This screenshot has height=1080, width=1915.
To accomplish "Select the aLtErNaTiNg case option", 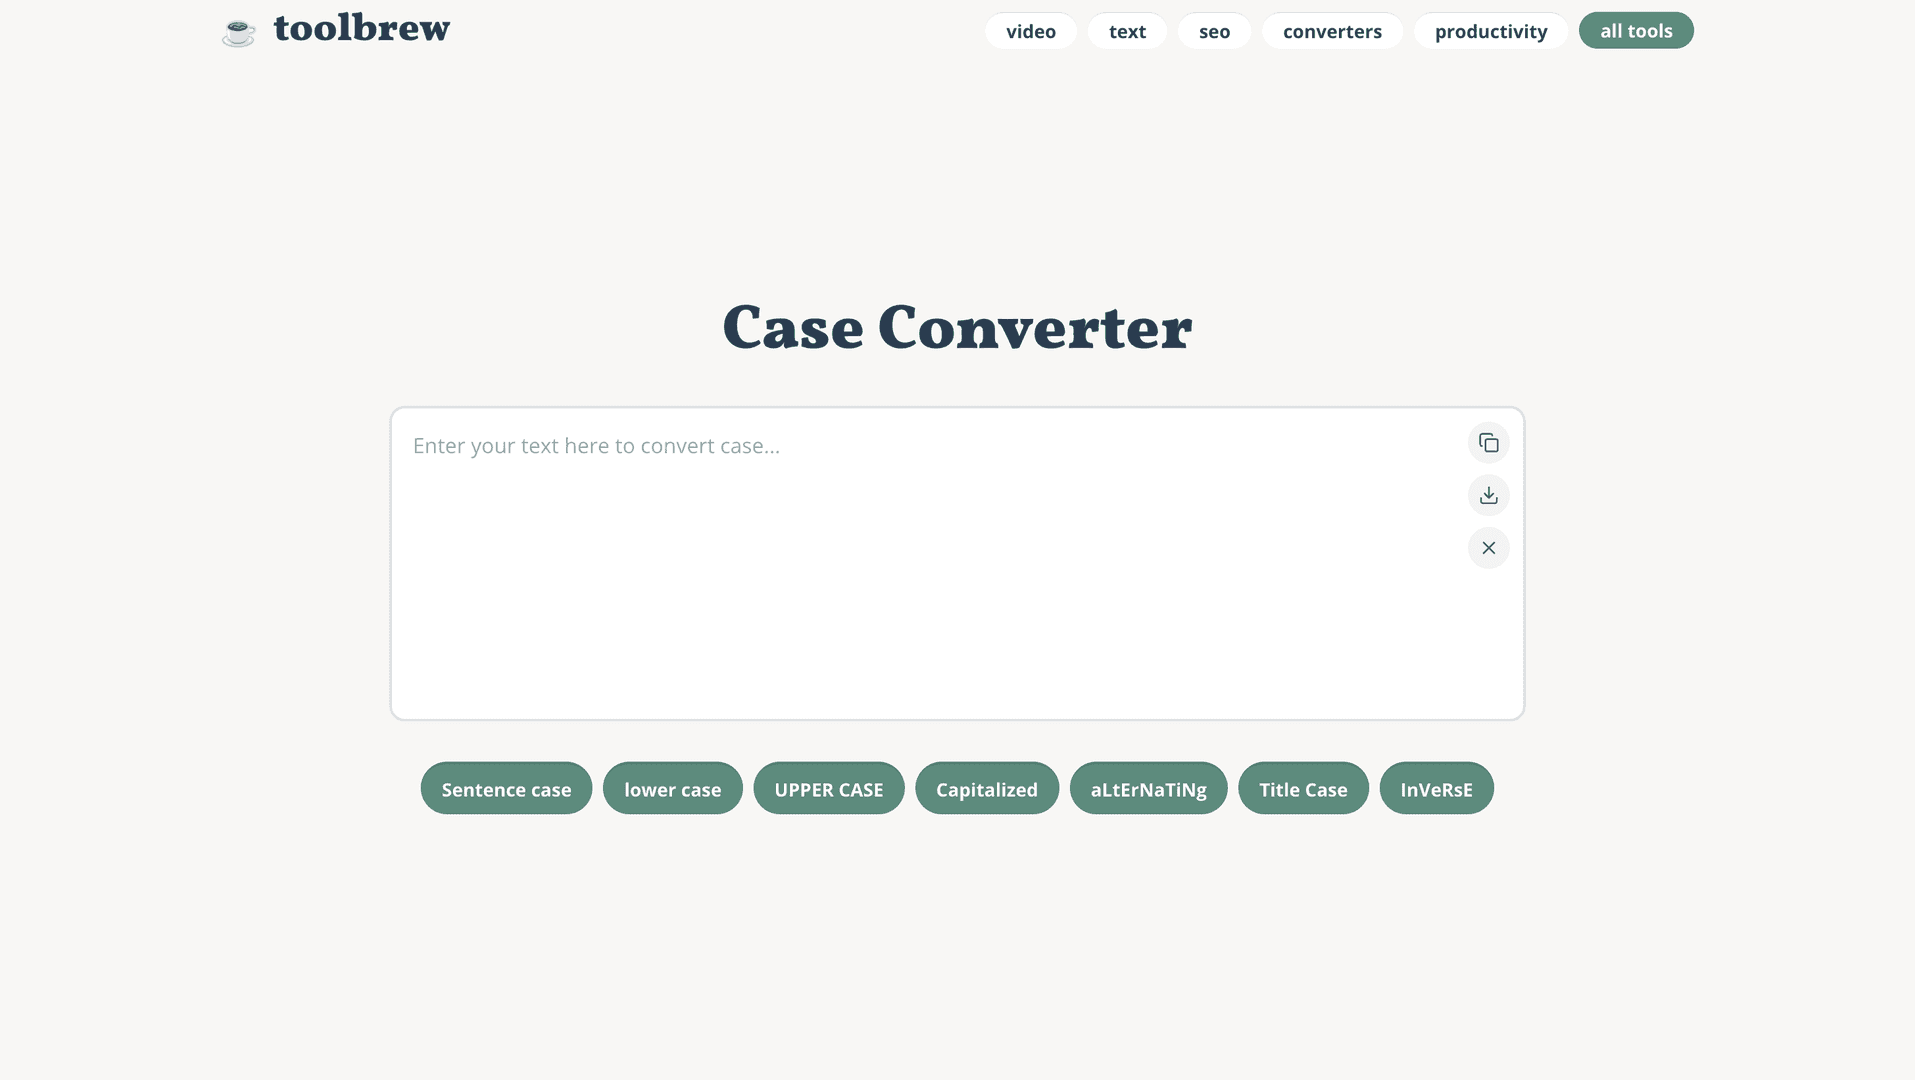I will pos(1148,788).
